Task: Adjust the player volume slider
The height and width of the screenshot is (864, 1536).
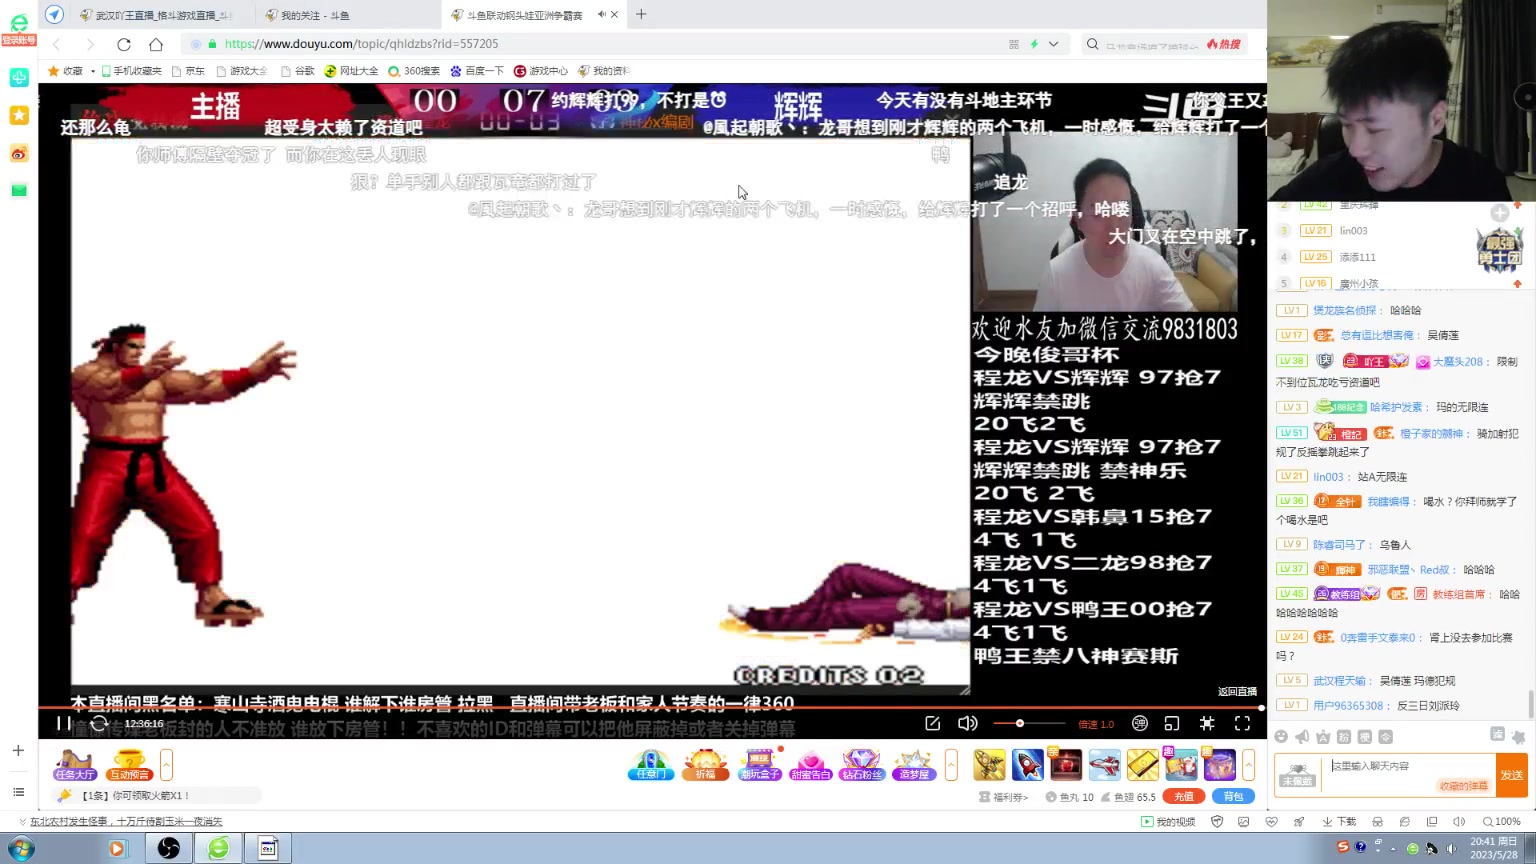Action: click(1028, 723)
